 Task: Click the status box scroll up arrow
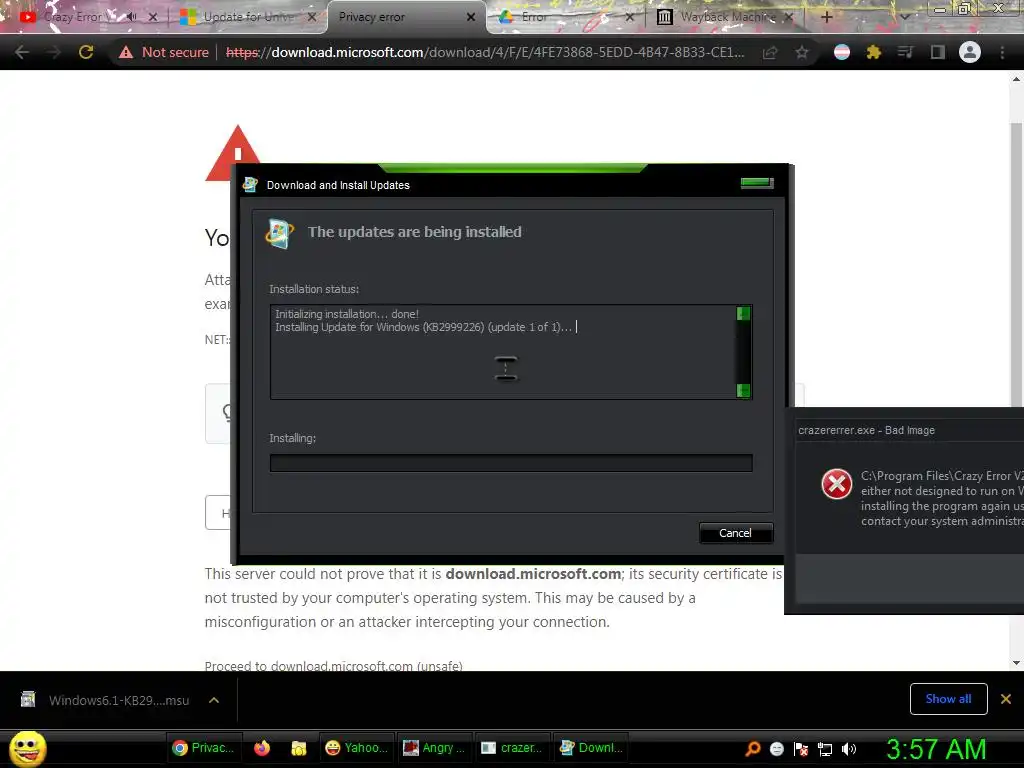tap(743, 314)
